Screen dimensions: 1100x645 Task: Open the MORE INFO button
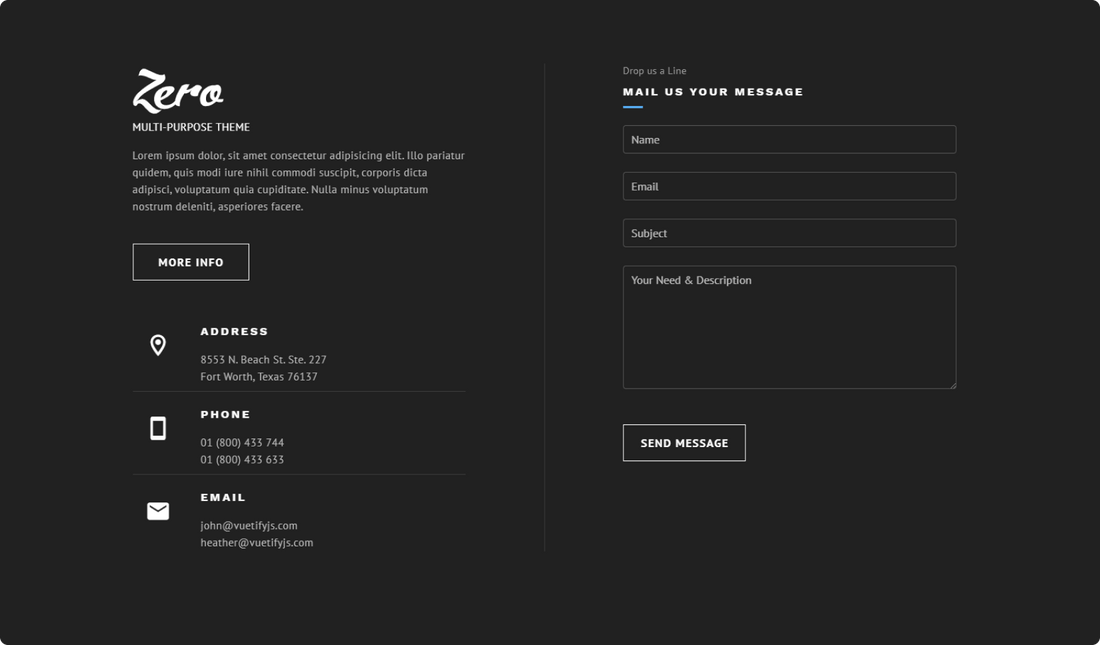pos(191,262)
